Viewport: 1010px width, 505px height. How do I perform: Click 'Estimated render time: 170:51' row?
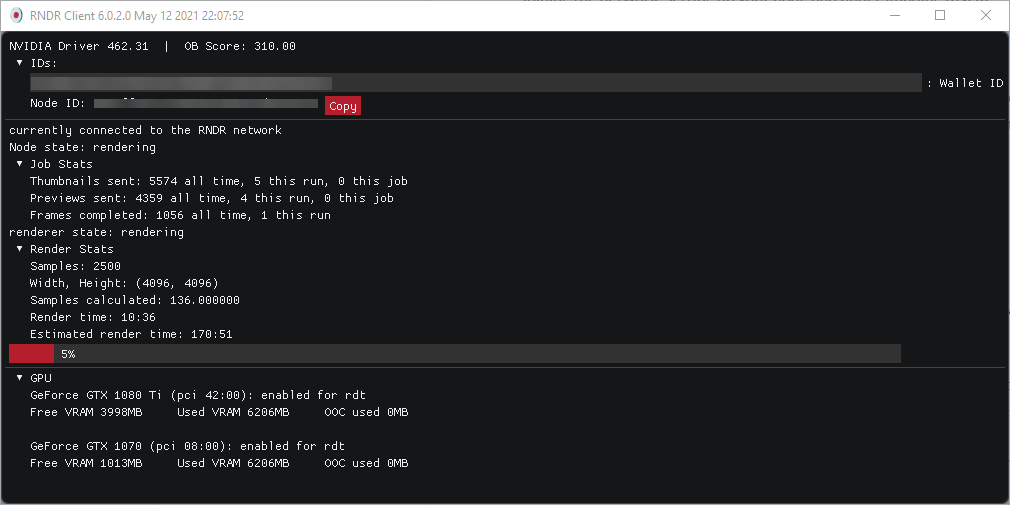(x=131, y=334)
